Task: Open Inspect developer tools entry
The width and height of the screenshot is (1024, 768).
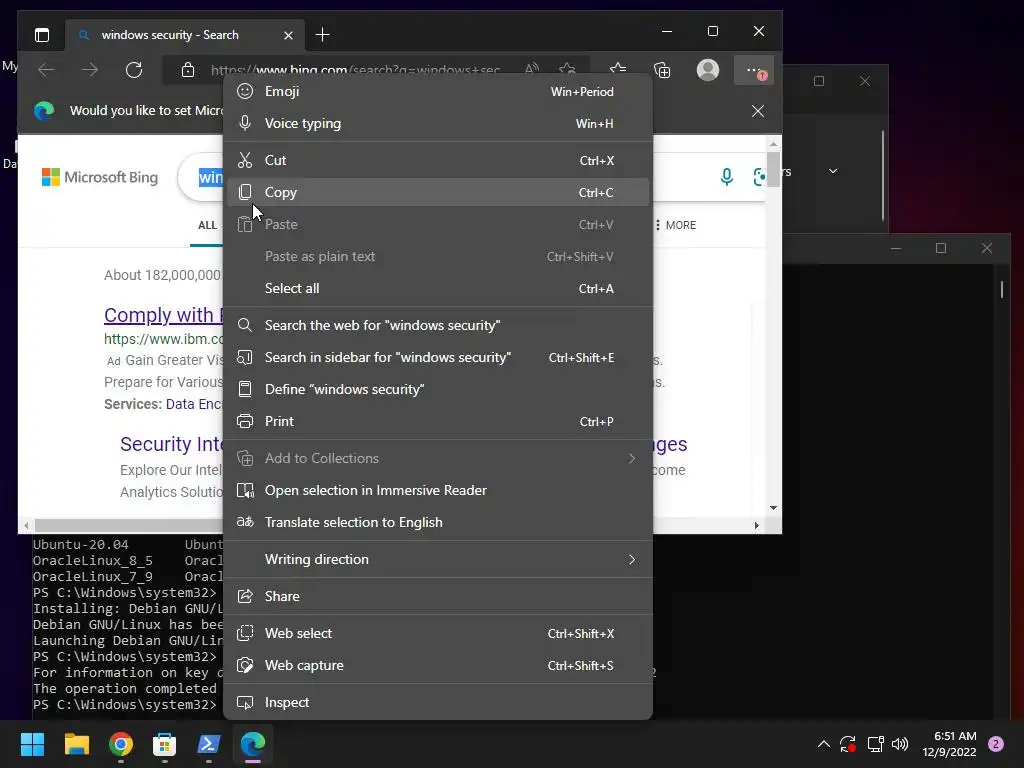Action: pyautogui.click(x=438, y=703)
